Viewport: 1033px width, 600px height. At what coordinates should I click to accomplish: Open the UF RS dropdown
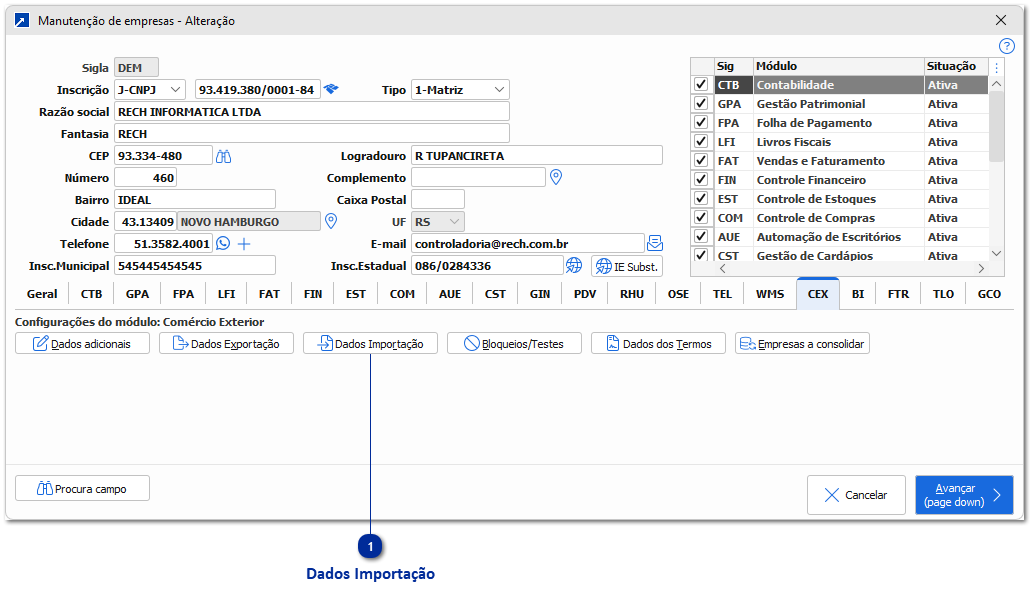437,222
